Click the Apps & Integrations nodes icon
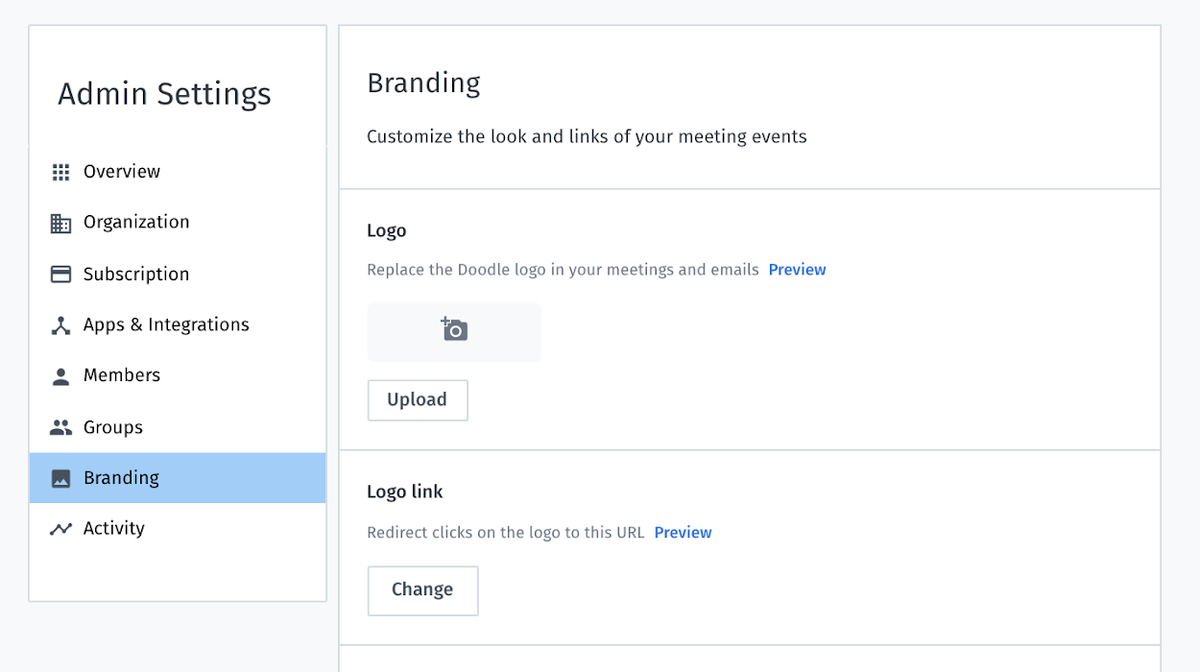Screen dimensions: 1200x672 (x=61, y=325)
